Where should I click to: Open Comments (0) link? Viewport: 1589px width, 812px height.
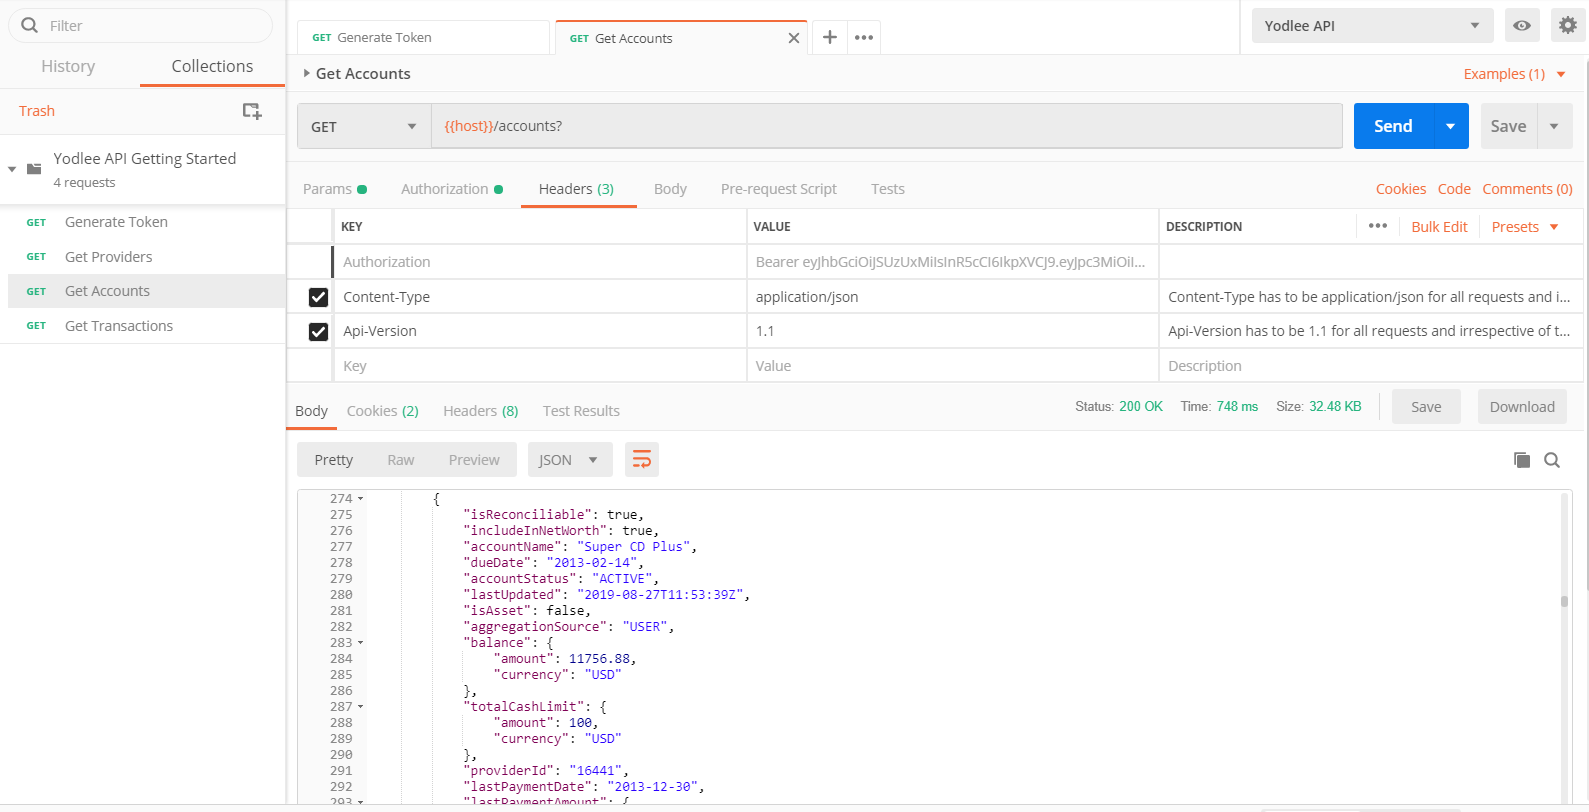point(1527,189)
